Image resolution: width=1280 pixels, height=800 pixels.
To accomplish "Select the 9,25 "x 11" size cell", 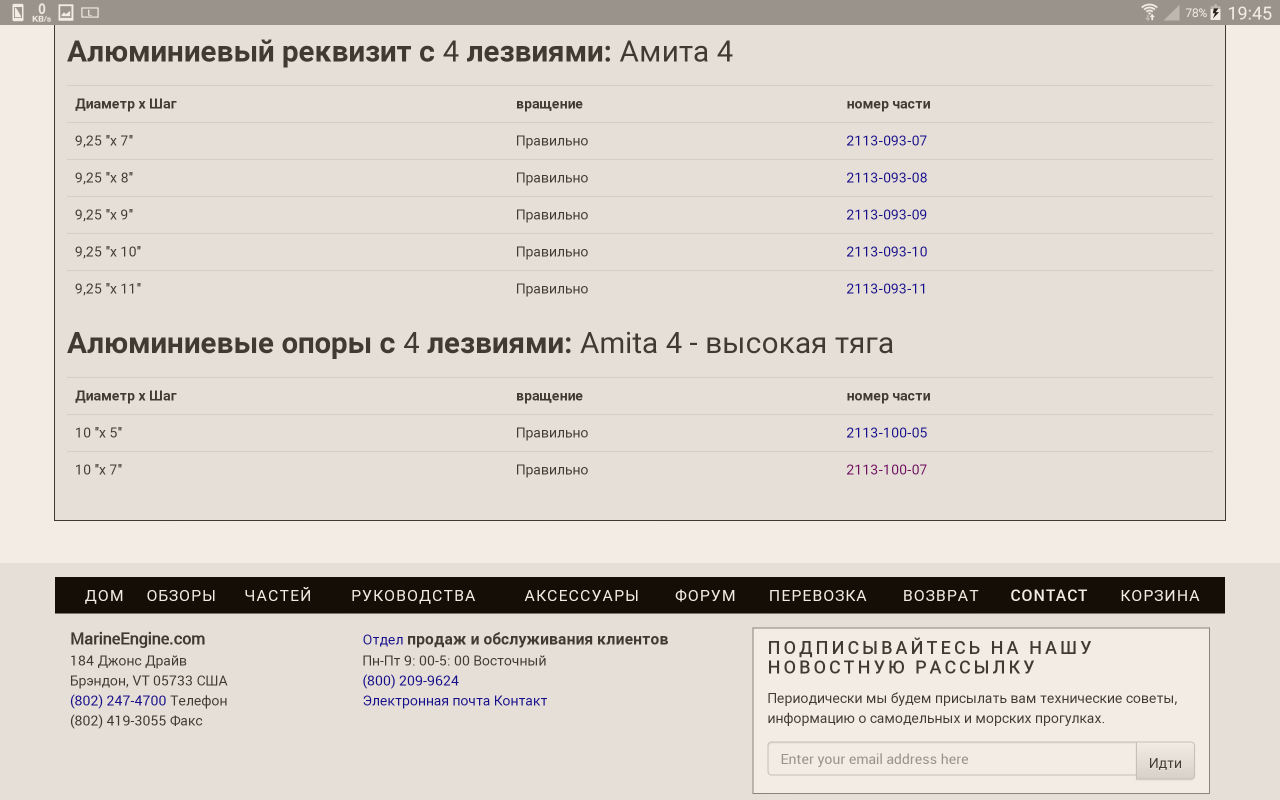I will pos(108,289).
